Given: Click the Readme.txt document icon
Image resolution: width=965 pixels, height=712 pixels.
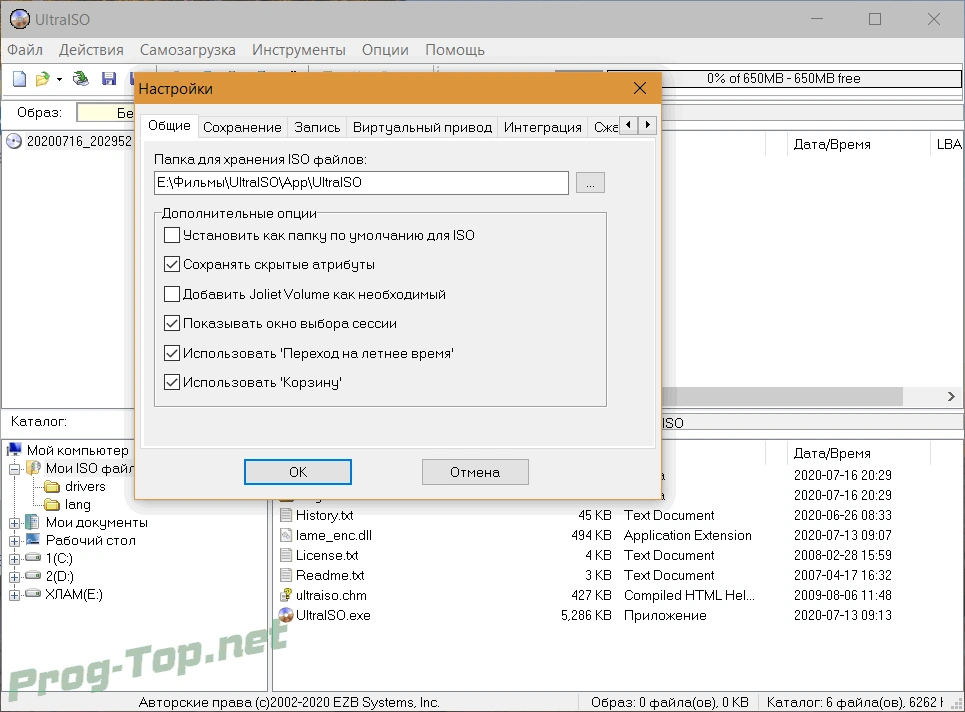Looking at the screenshot, I should point(286,575).
